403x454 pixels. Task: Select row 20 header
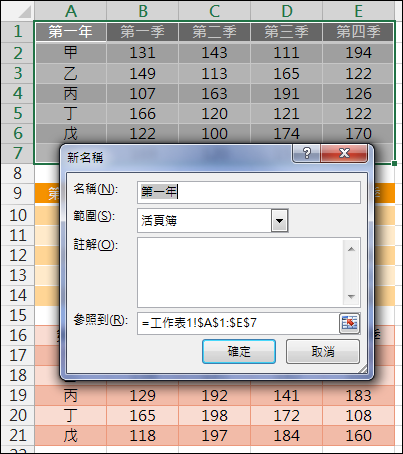(18, 415)
